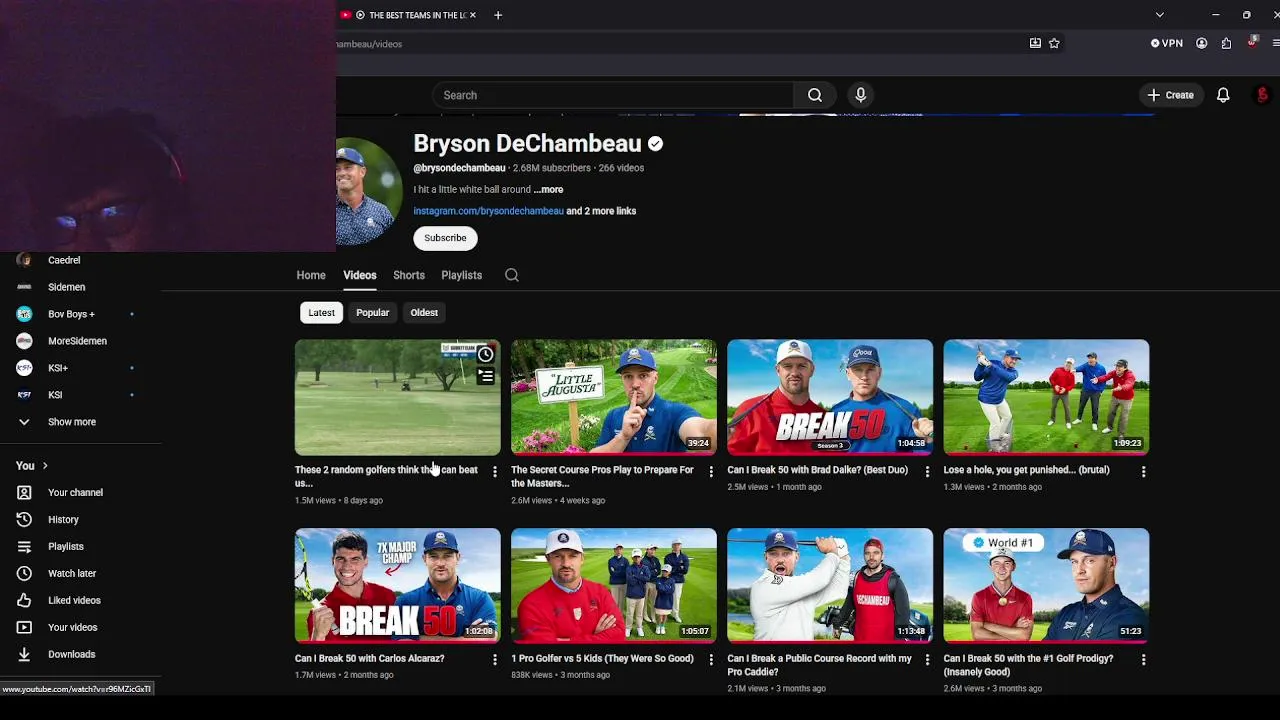
Task: Open 'Lose a hole, you get punished' title
Action: tap(1026, 470)
